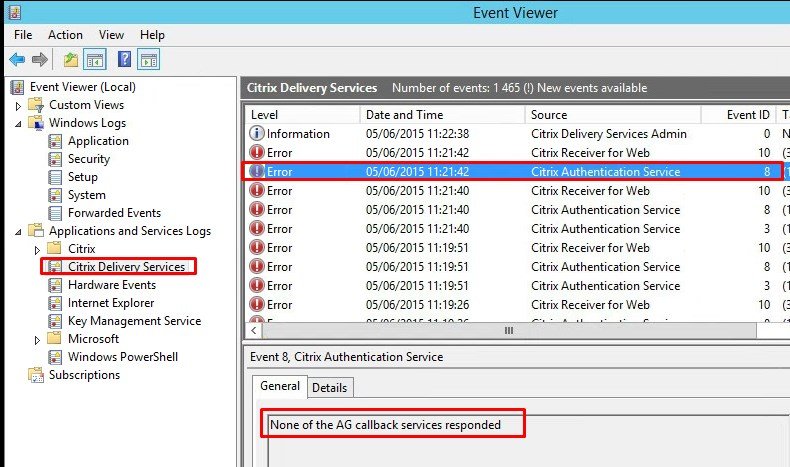The width and height of the screenshot is (790, 467).
Task: Collapse the Windows Logs tree node
Action: 18,124
